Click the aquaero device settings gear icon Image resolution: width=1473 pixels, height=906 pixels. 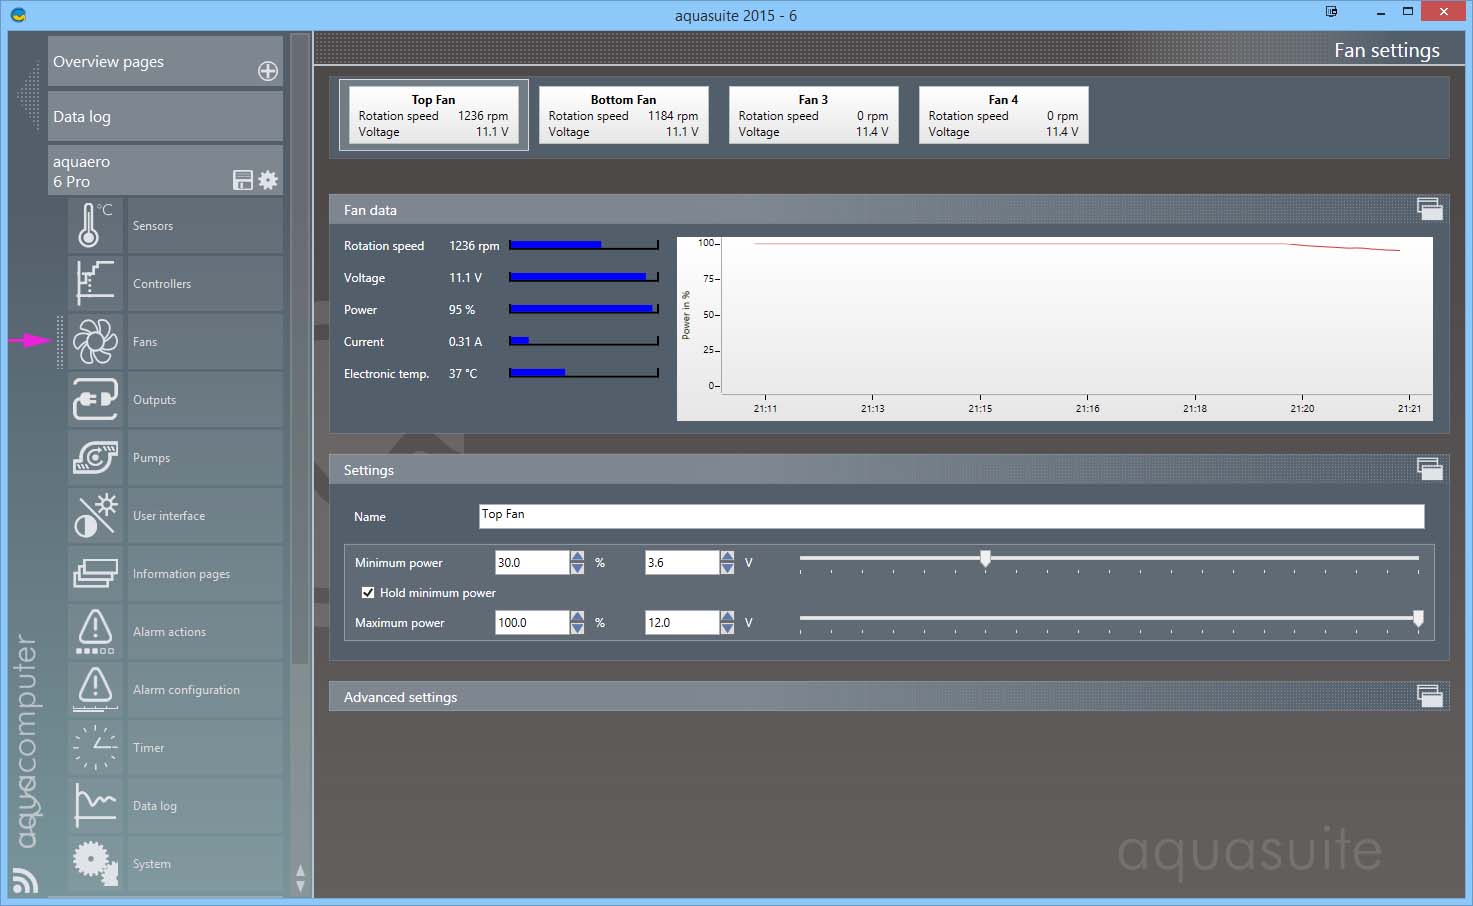pos(268,180)
